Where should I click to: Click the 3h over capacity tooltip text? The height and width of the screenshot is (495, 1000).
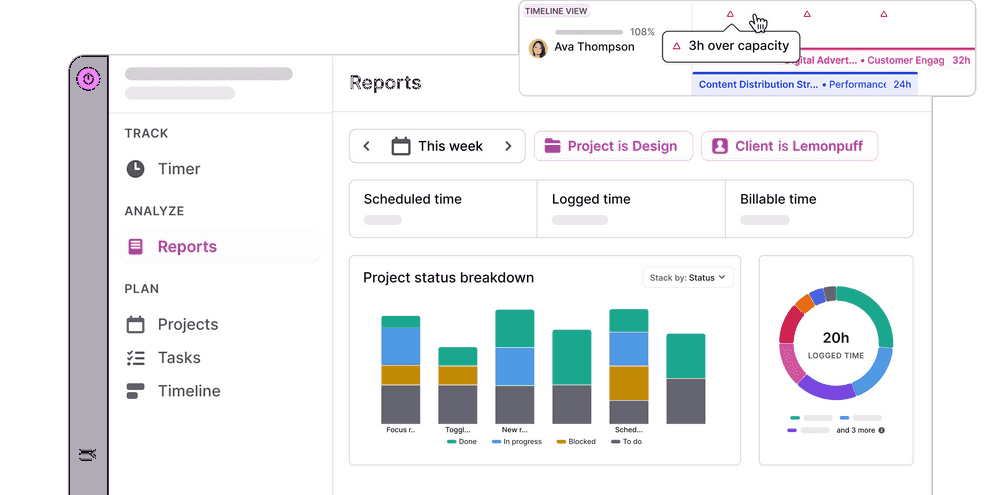739,46
